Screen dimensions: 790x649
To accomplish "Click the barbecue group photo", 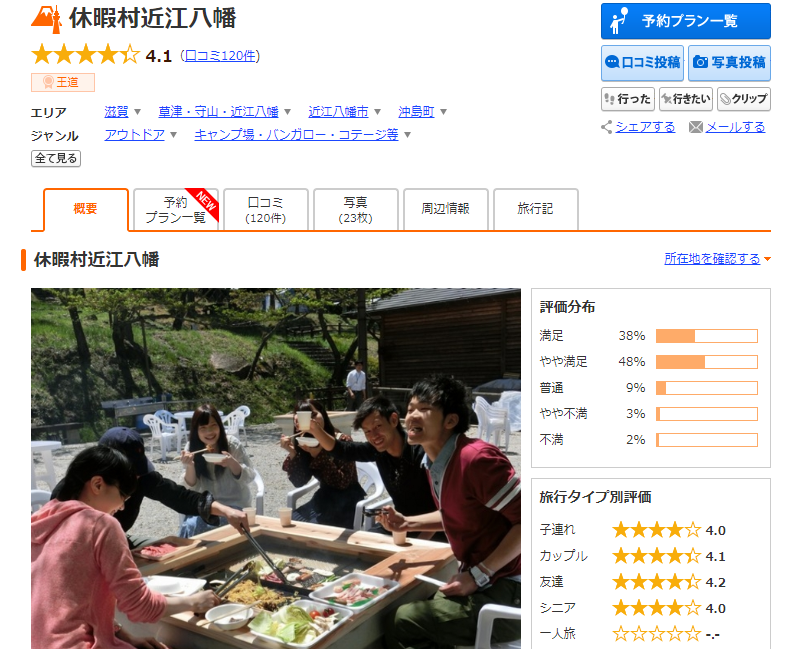I will pos(275,468).
